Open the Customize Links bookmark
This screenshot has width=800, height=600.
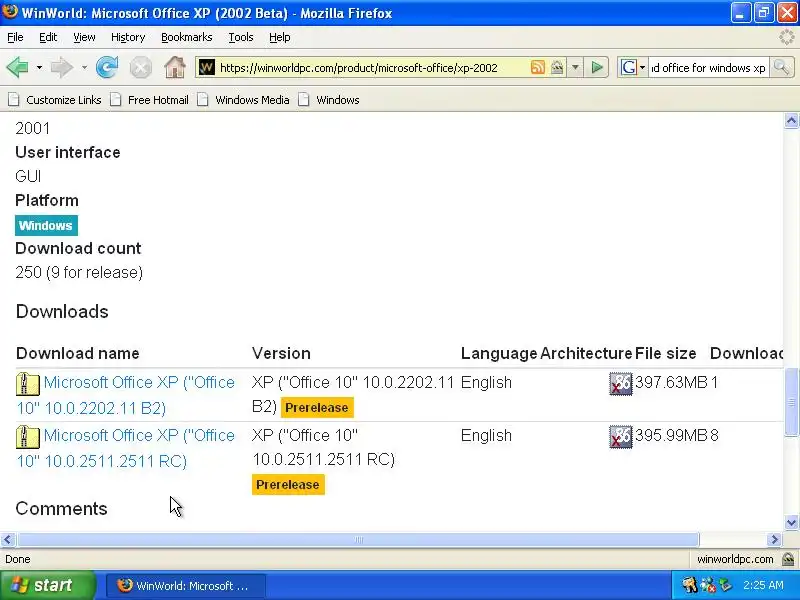pos(55,100)
